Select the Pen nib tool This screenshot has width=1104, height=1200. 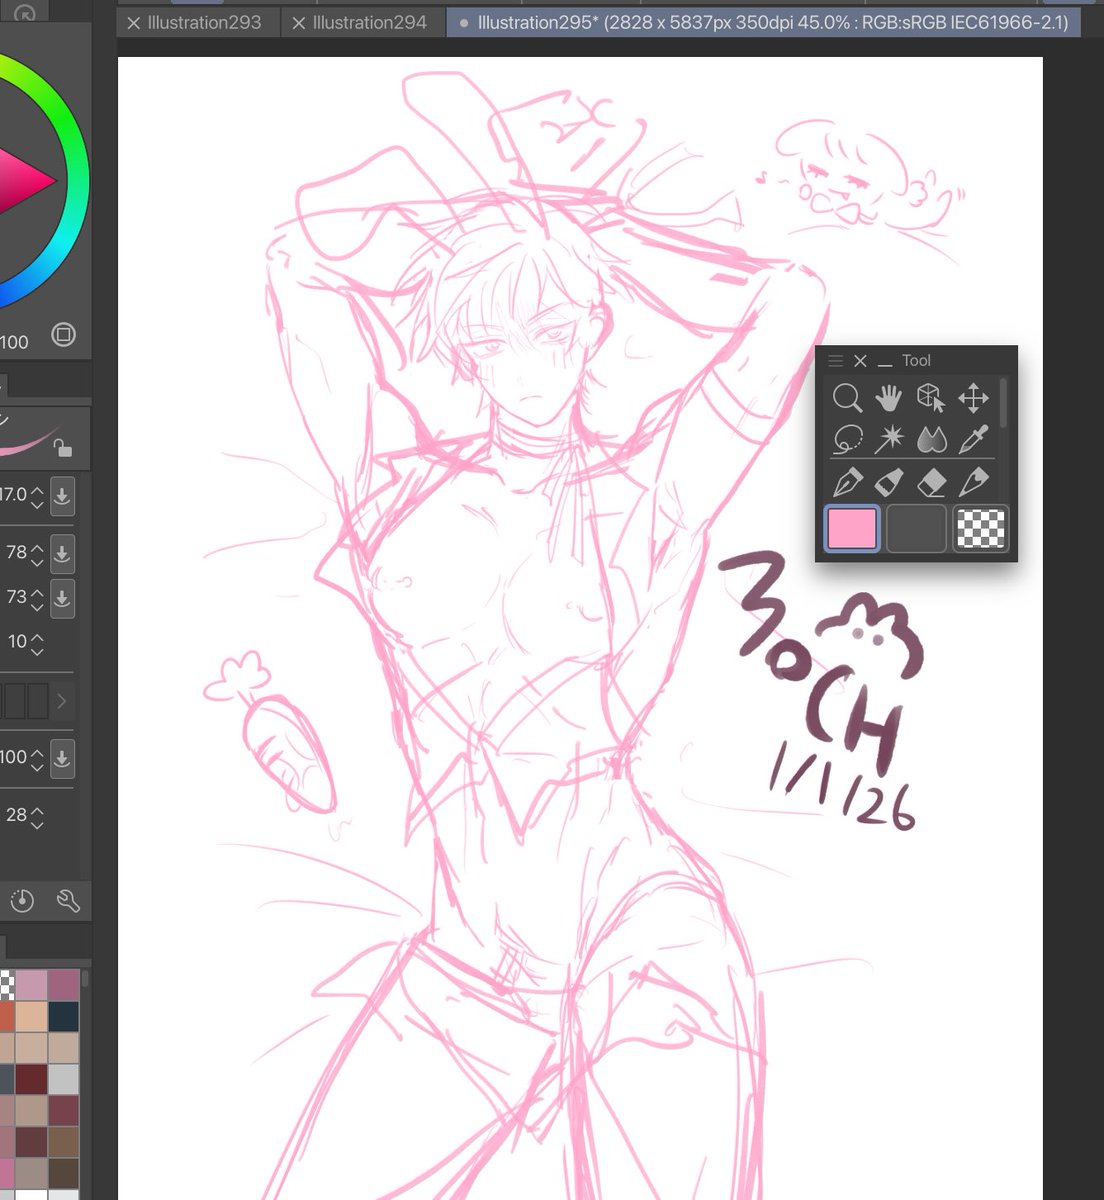point(847,484)
